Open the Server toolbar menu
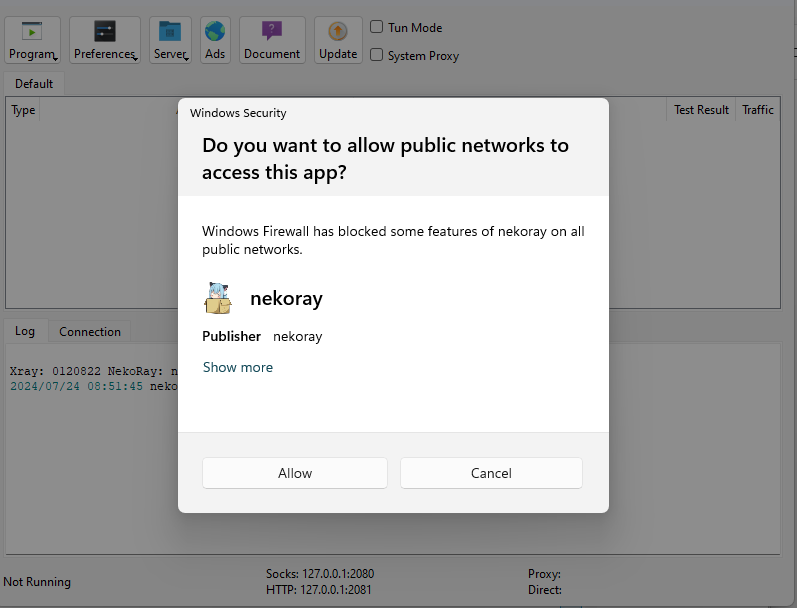Screen dimensions: 797x608 pos(170,40)
